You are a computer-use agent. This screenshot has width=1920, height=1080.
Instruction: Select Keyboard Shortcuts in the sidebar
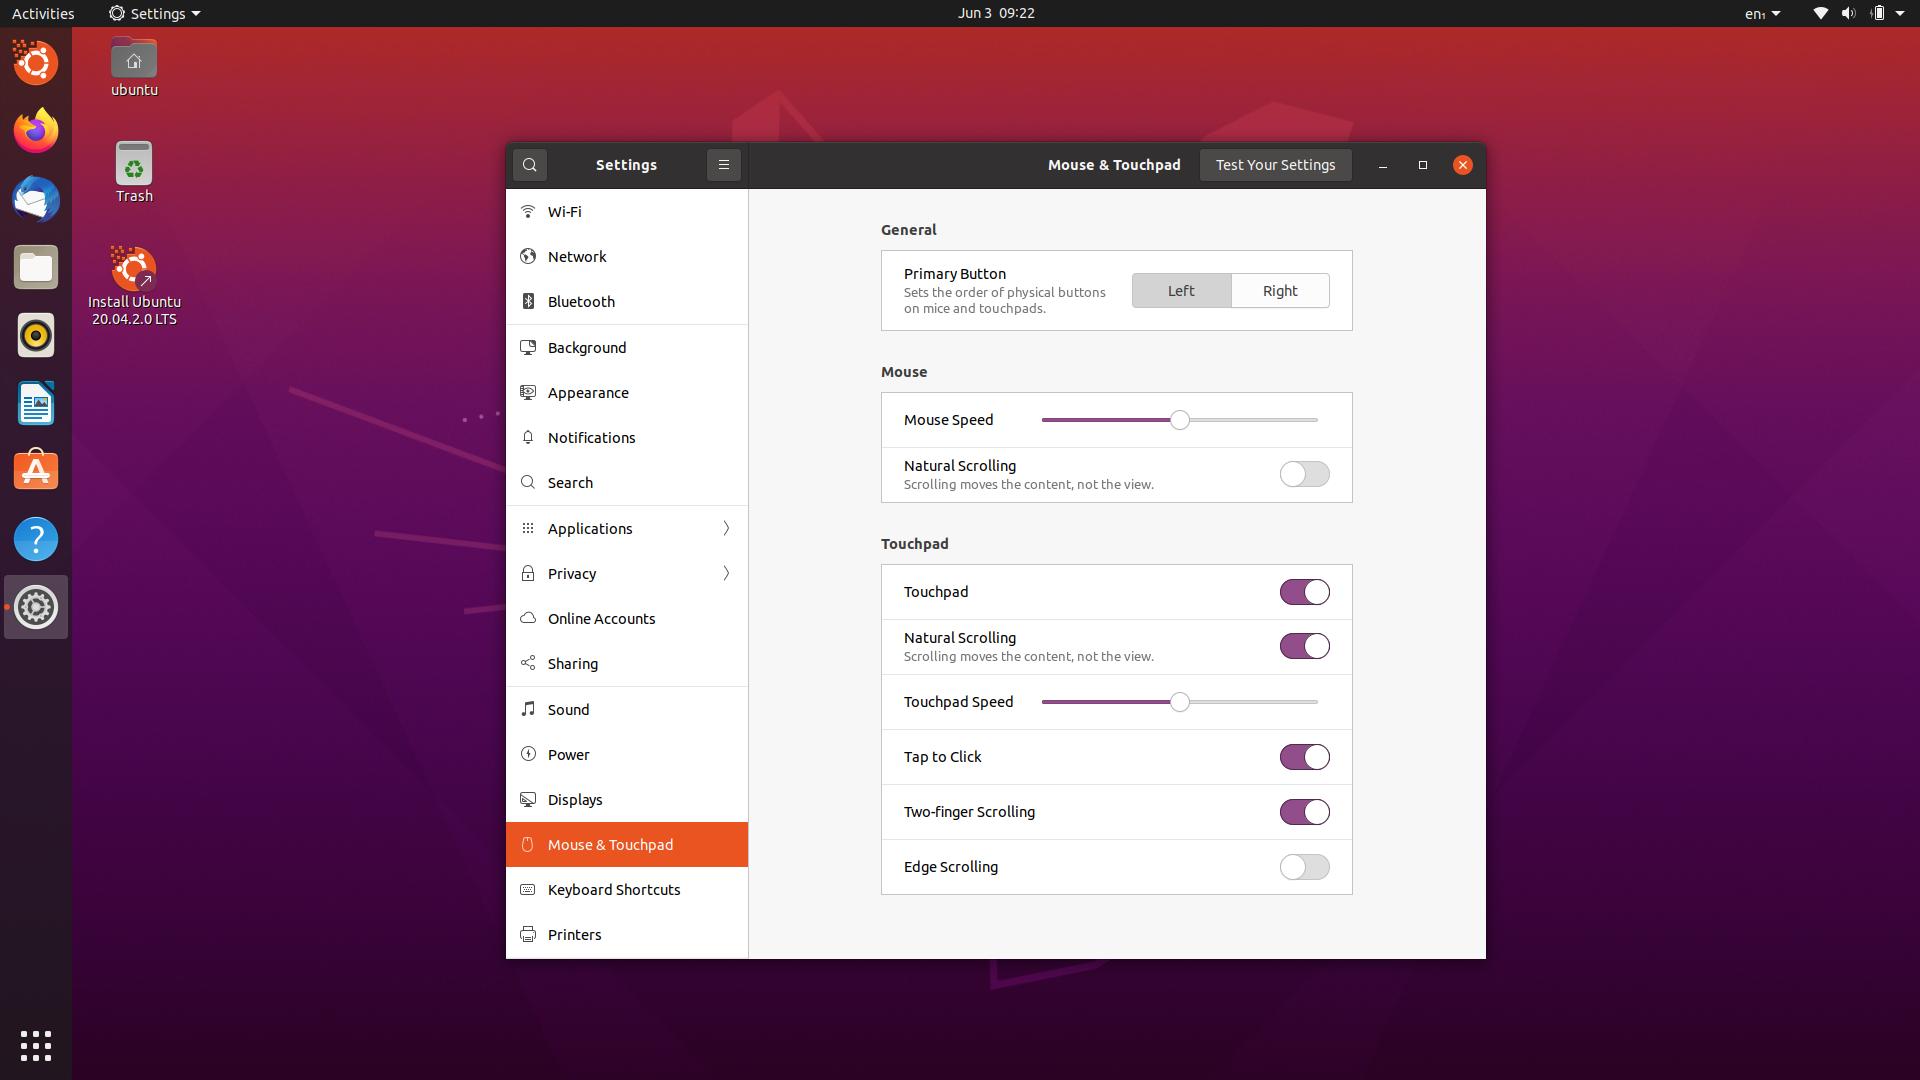[x=613, y=890]
